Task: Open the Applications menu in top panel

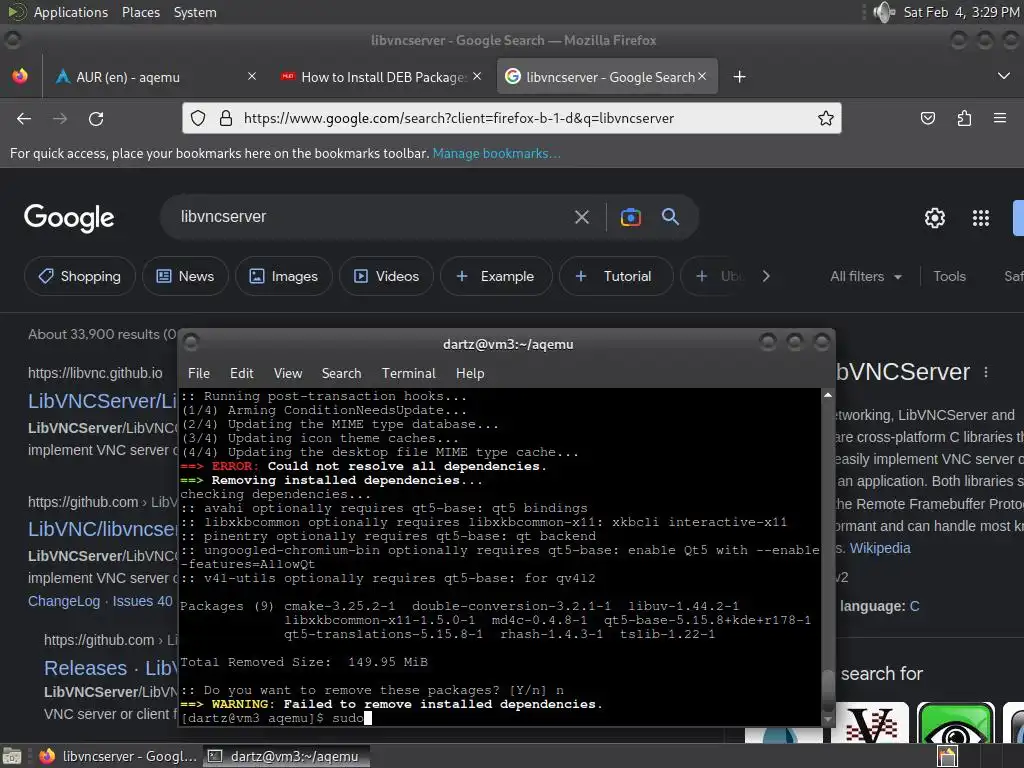Action: 71,12
